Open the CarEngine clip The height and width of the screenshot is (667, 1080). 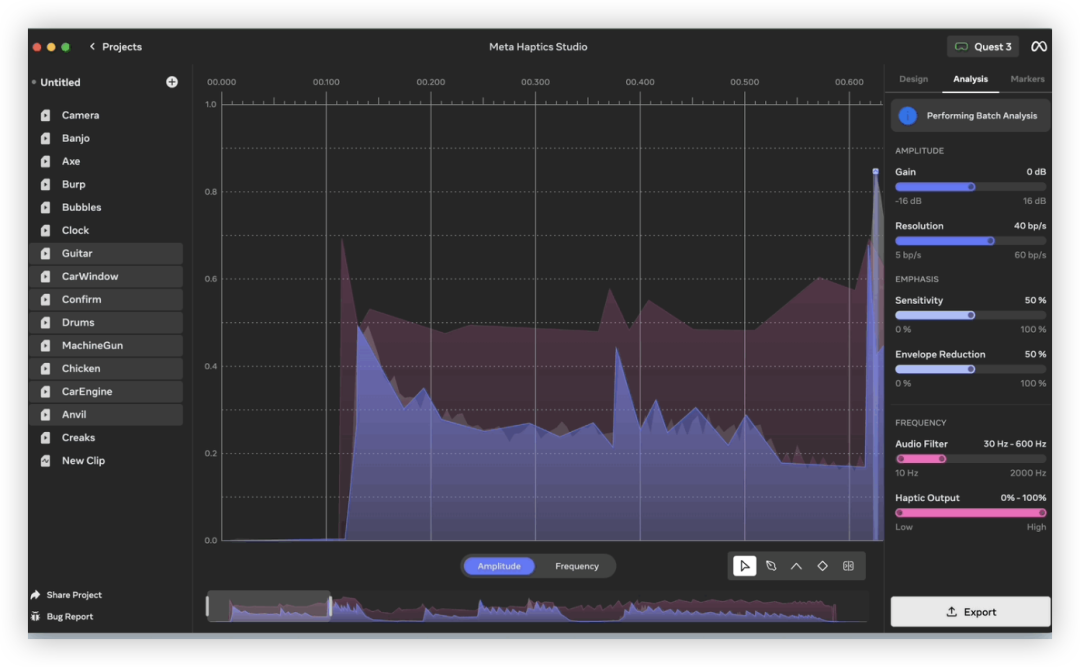tap(106, 391)
